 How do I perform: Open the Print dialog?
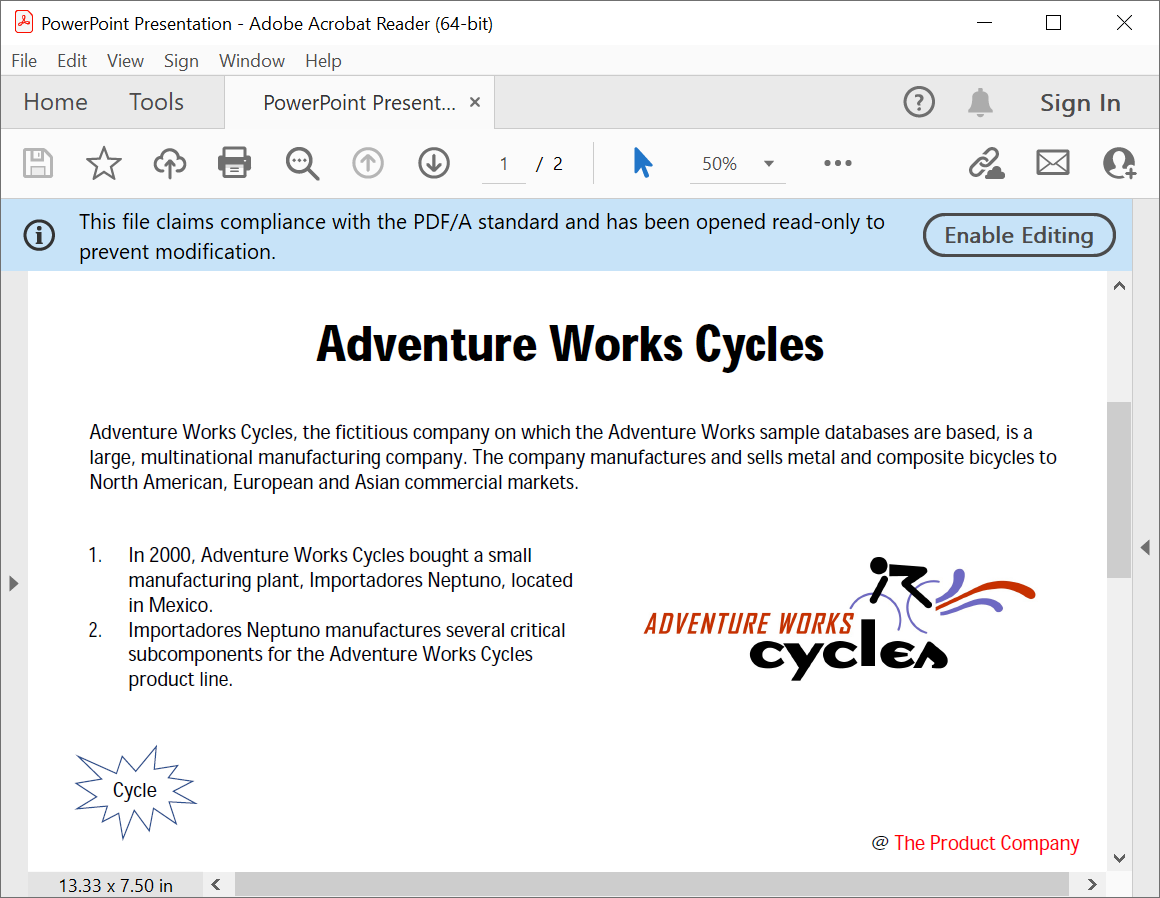coord(235,163)
